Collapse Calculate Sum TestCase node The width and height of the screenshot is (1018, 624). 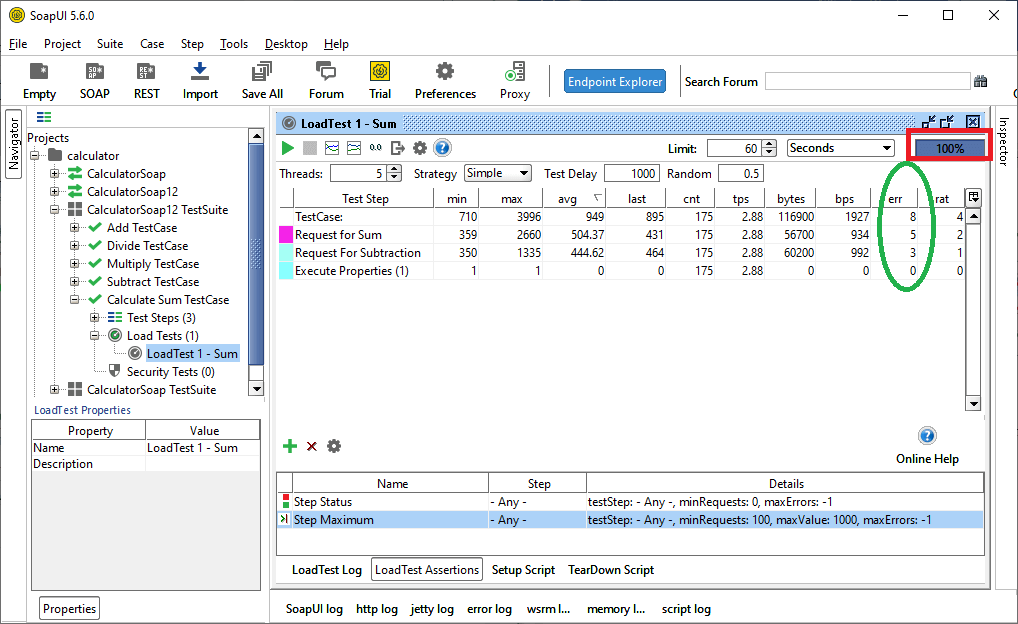(75, 299)
